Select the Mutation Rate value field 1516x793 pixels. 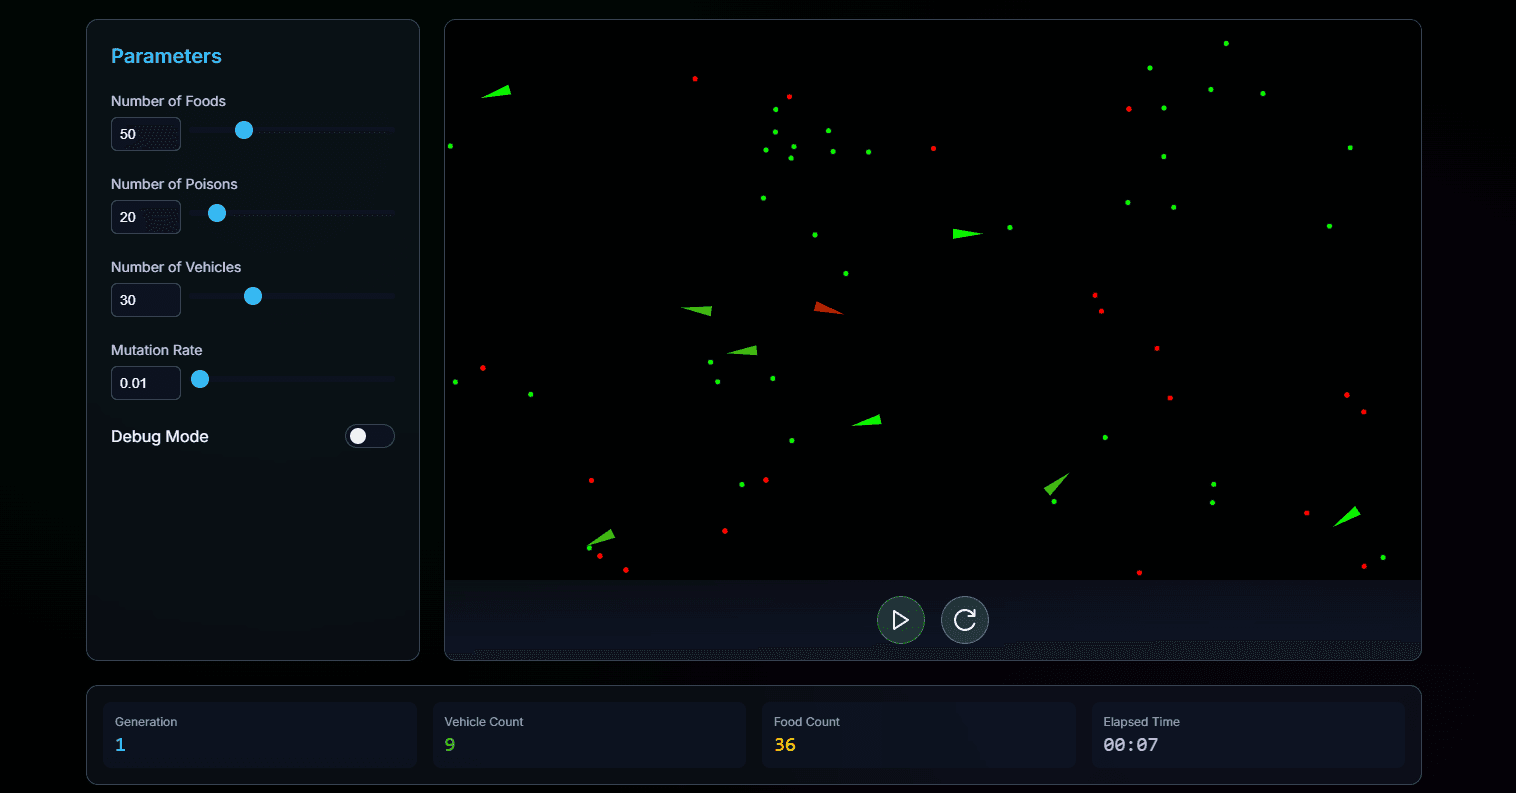coord(145,382)
